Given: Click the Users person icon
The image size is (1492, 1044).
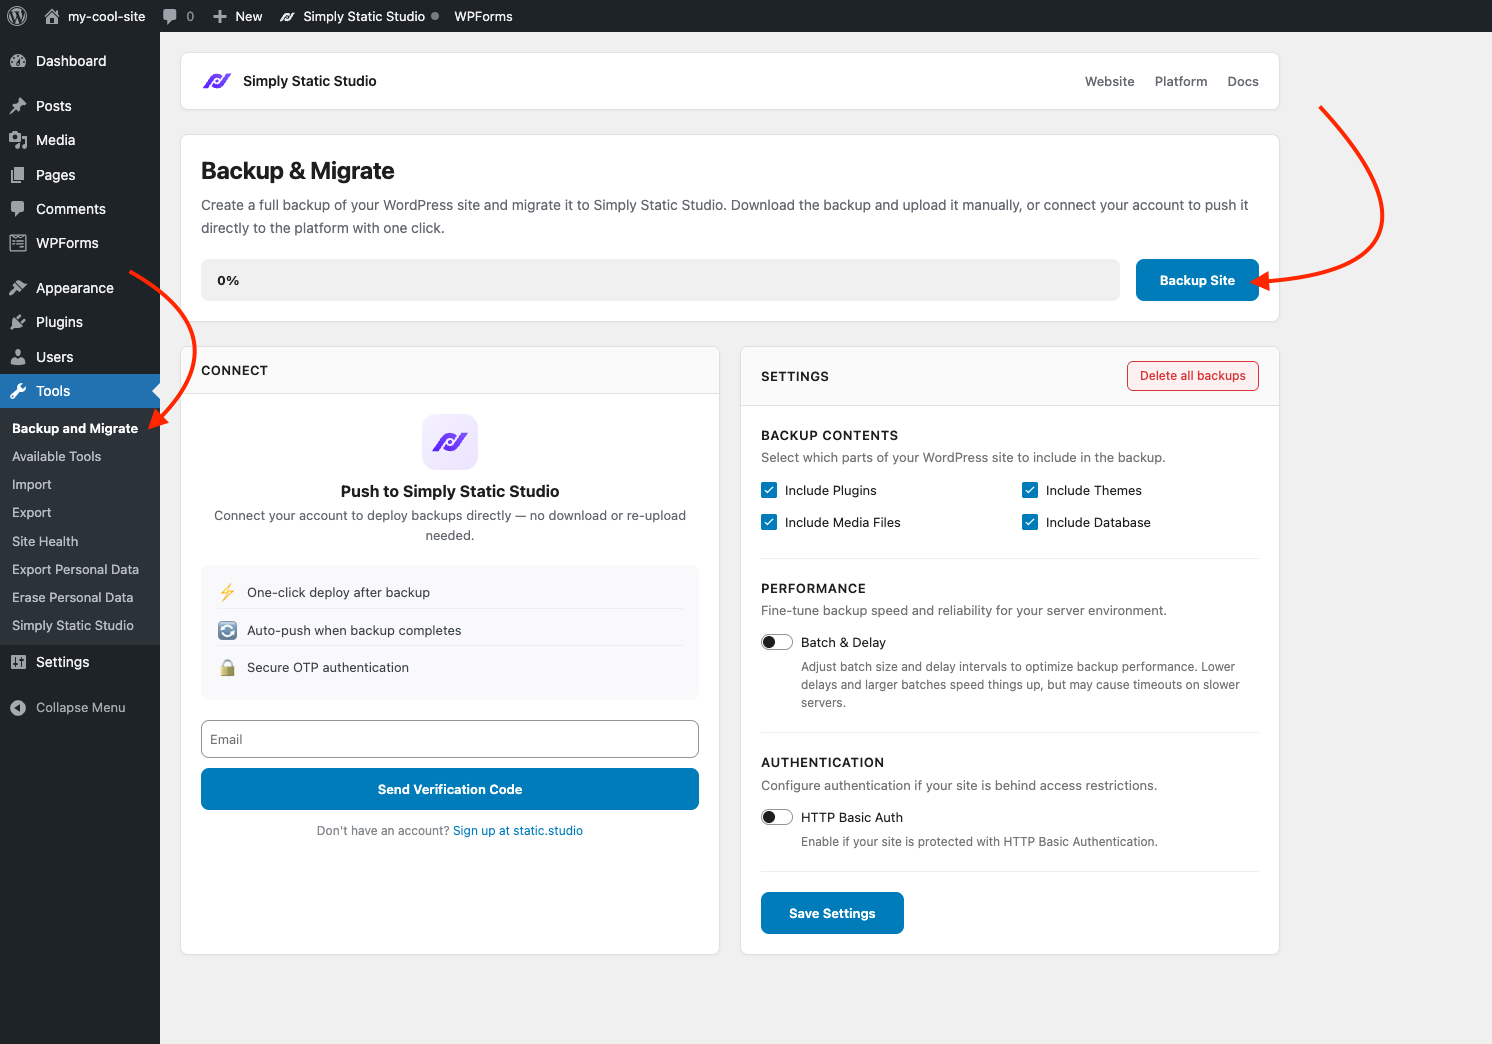Looking at the screenshot, I should [x=18, y=357].
